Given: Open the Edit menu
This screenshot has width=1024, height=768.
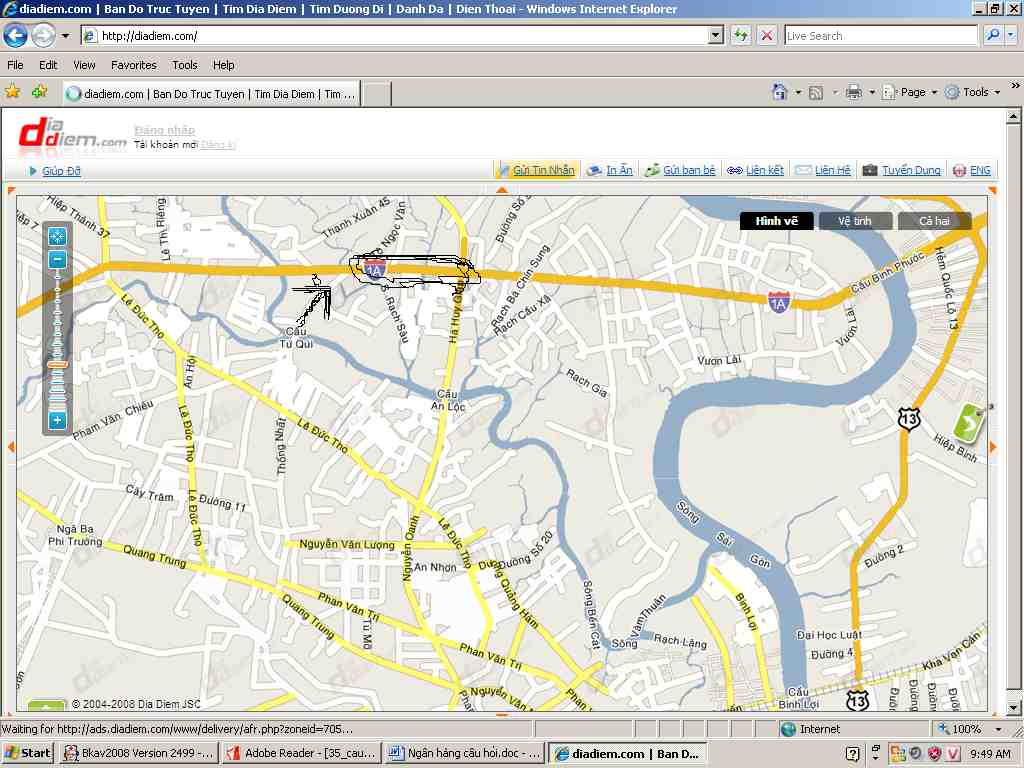Looking at the screenshot, I should [x=48, y=65].
